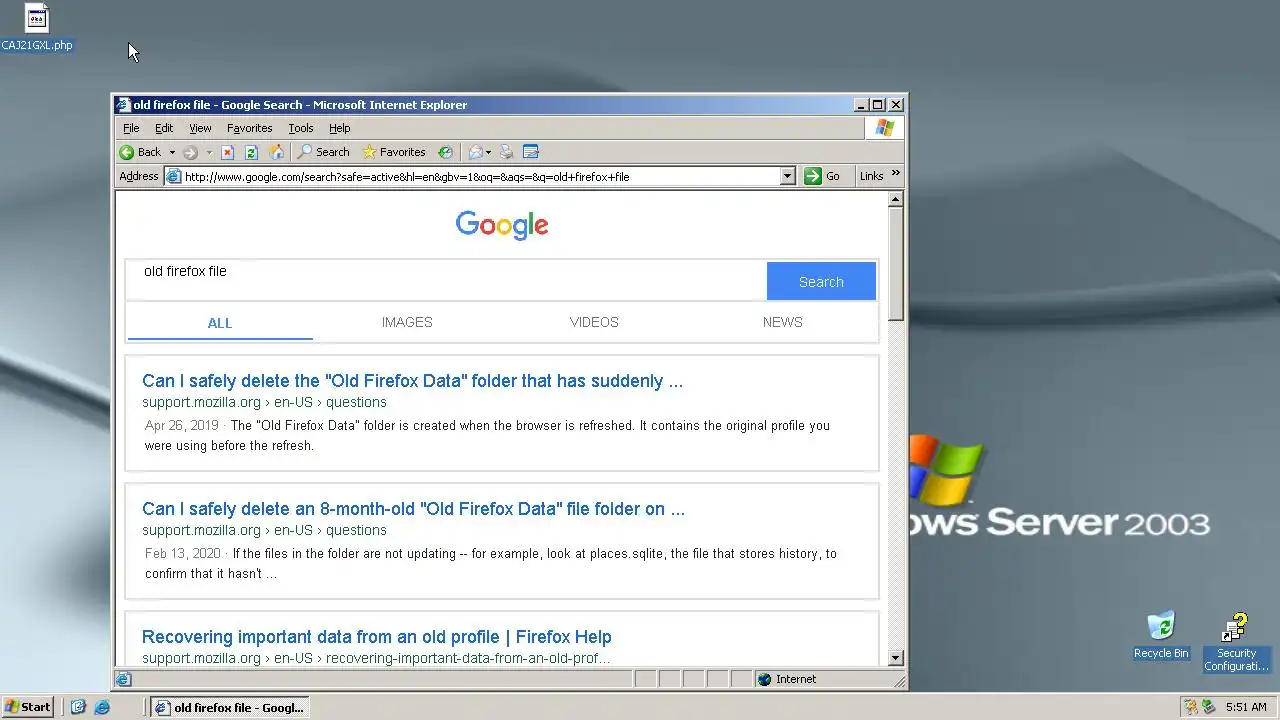Open the address bar URL dropdown
Image resolution: width=1280 pixels, height=720 pixels.
click(x=787, y=176)
